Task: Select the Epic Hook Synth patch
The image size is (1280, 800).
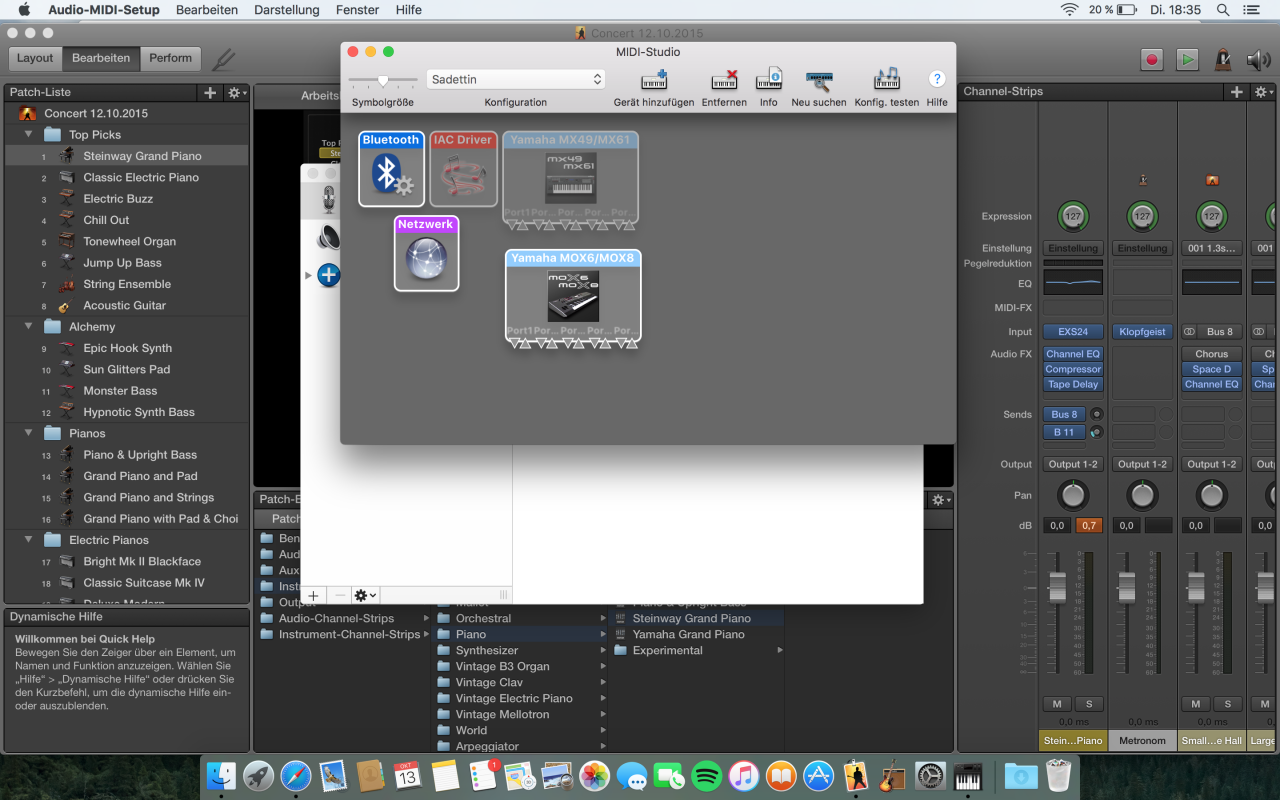Action: click(x=126, y=348)
